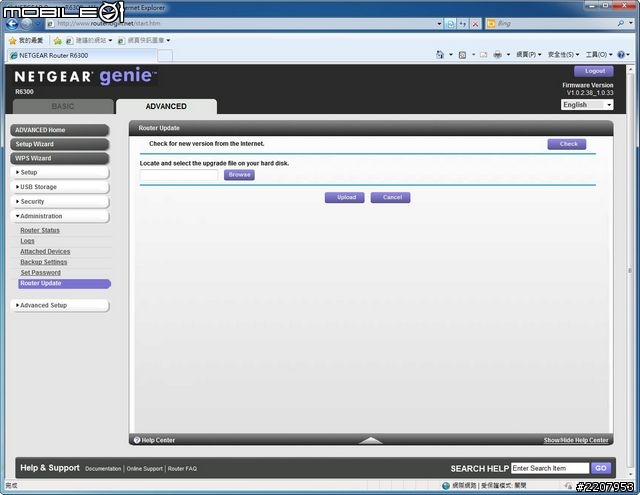Open the Print dropdown arrow
Image resolution: width=640 pixels, height=495 pixels.
[x=508, y=54]
